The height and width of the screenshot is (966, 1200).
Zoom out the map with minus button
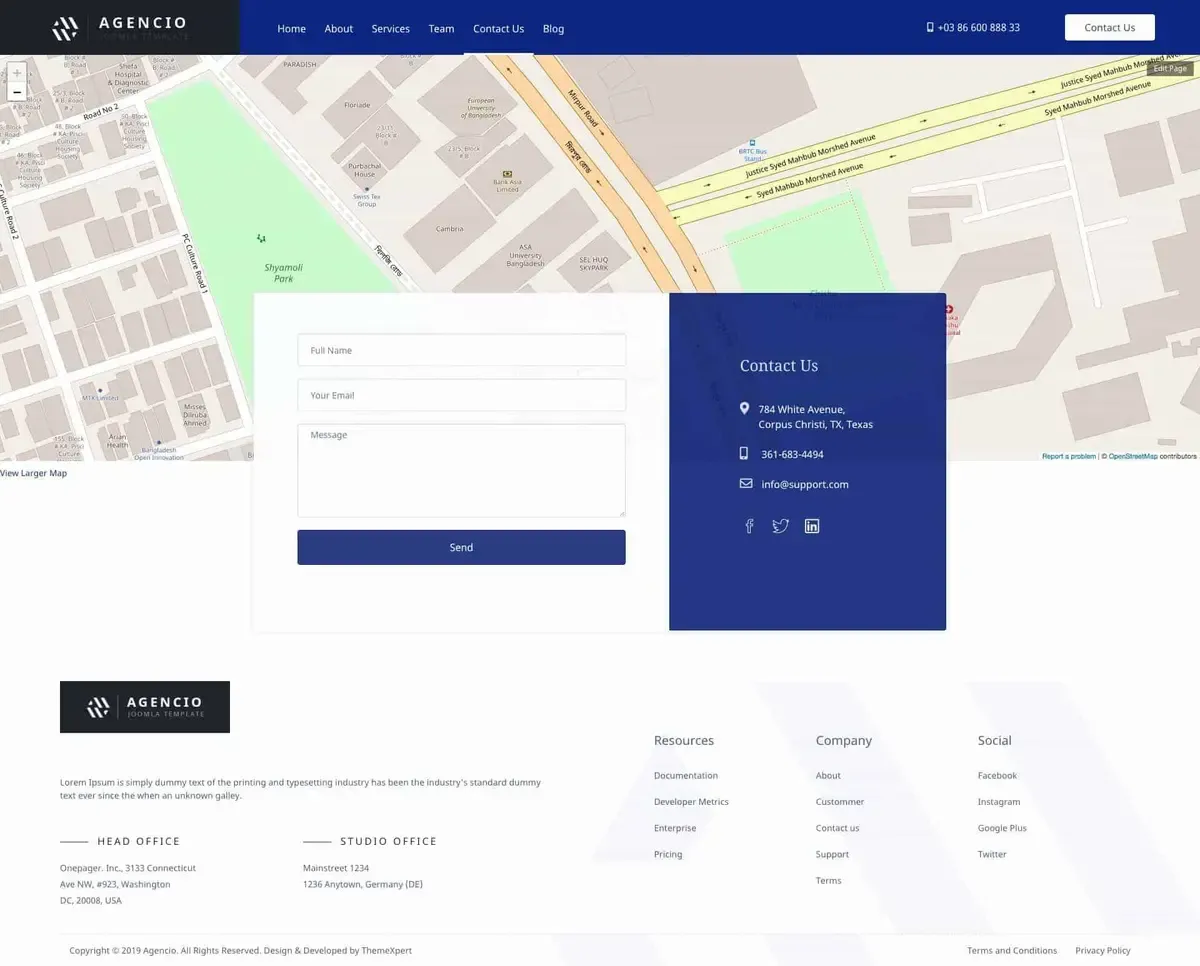(17, 92)
